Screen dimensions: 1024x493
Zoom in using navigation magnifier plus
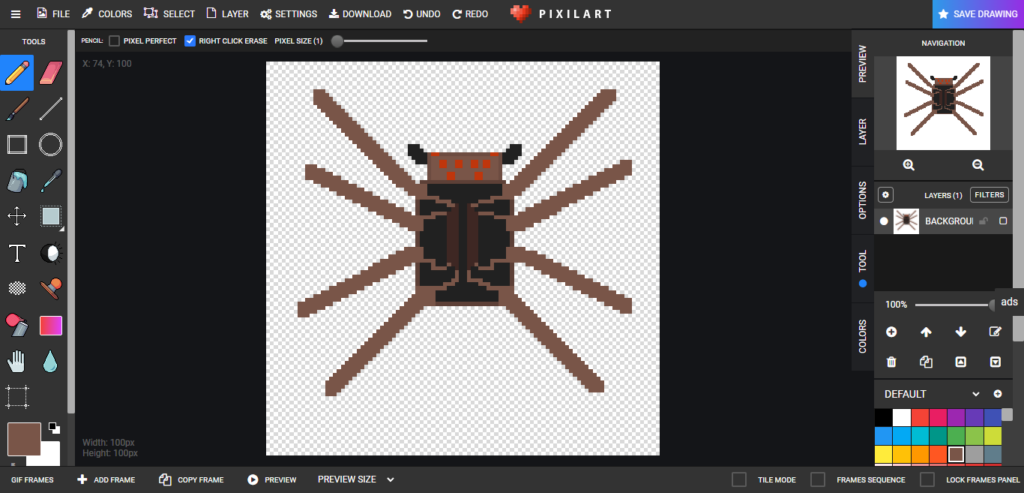[x=908, y=165]
